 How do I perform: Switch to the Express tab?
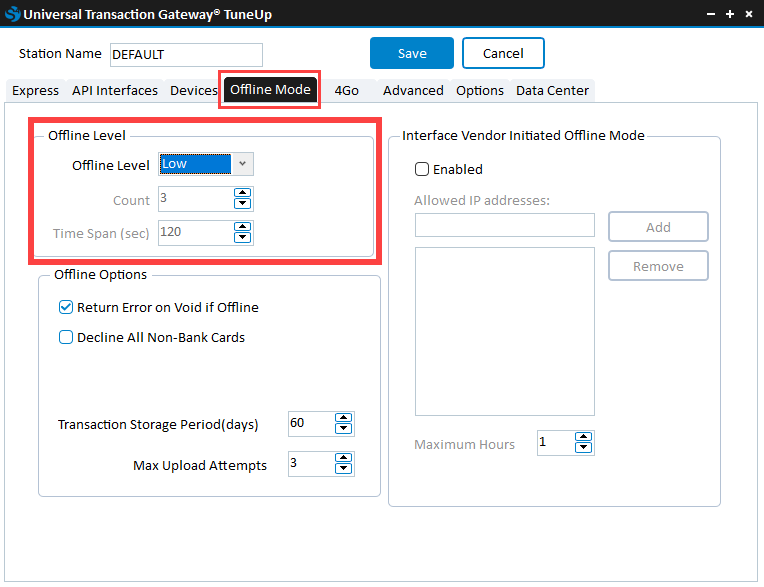(x=36, y=91)
